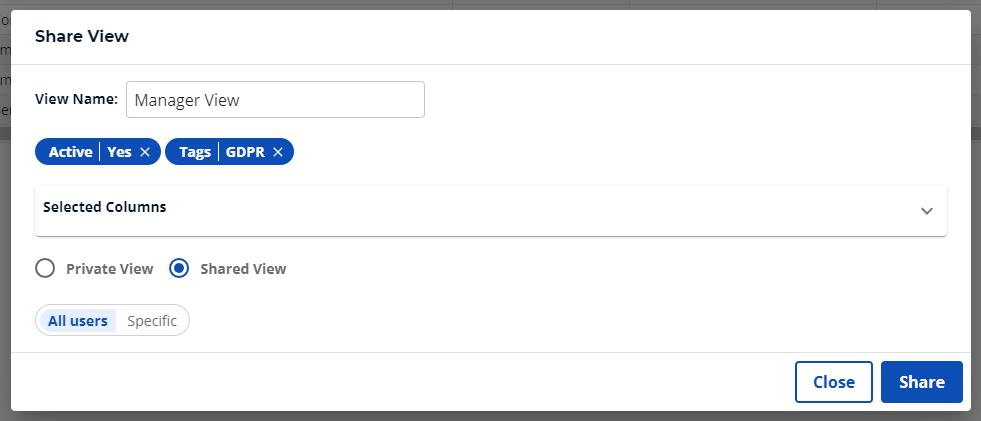Switch sharing to Specific users
Image resolution: width=981 pixels, height=421 pixels.
pyautogui.click(x=152, y=321)
